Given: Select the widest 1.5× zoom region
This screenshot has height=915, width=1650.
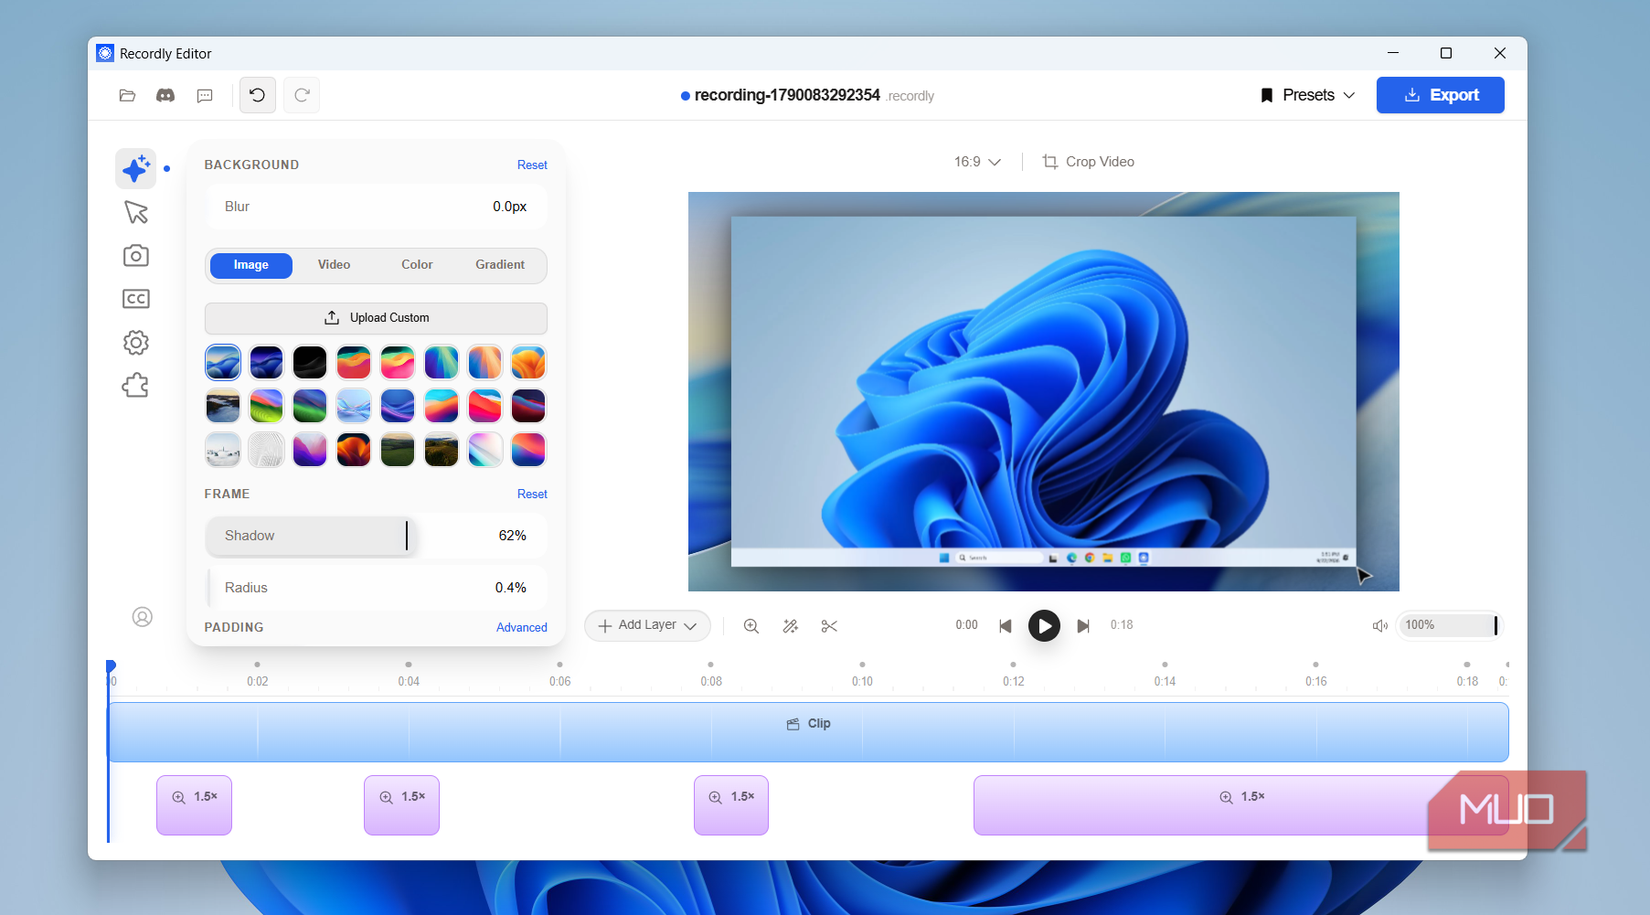Looking at the screenshot, I should click(1241, 805).
